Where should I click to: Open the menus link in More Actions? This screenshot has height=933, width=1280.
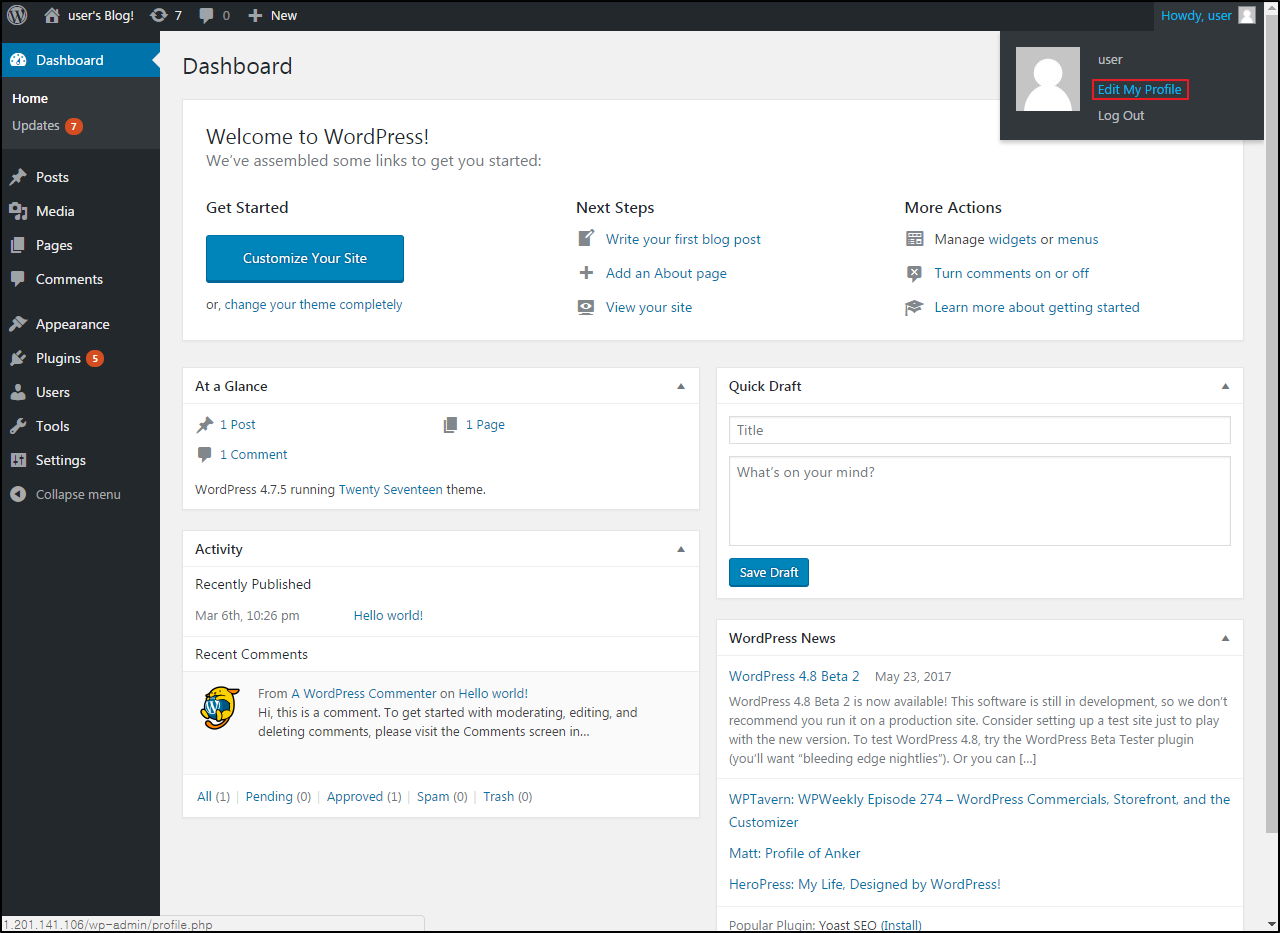coord(1078,239)
